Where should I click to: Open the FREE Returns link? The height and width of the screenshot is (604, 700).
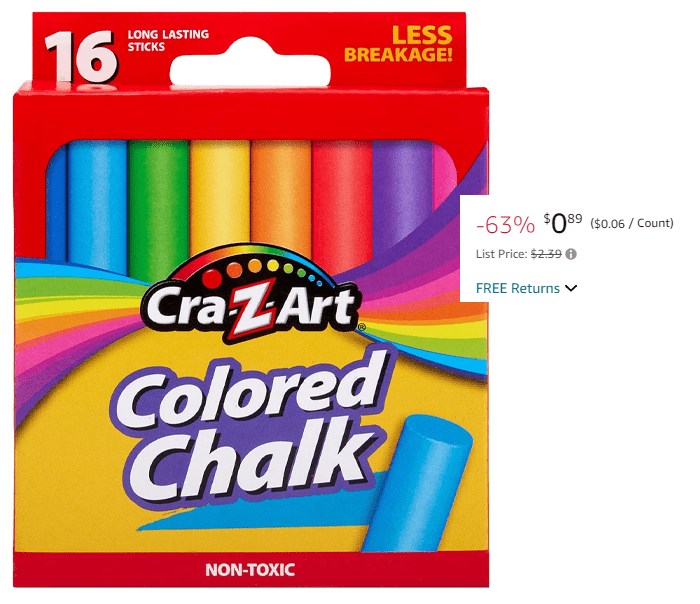pyautogui.click(x=517, y=288)
